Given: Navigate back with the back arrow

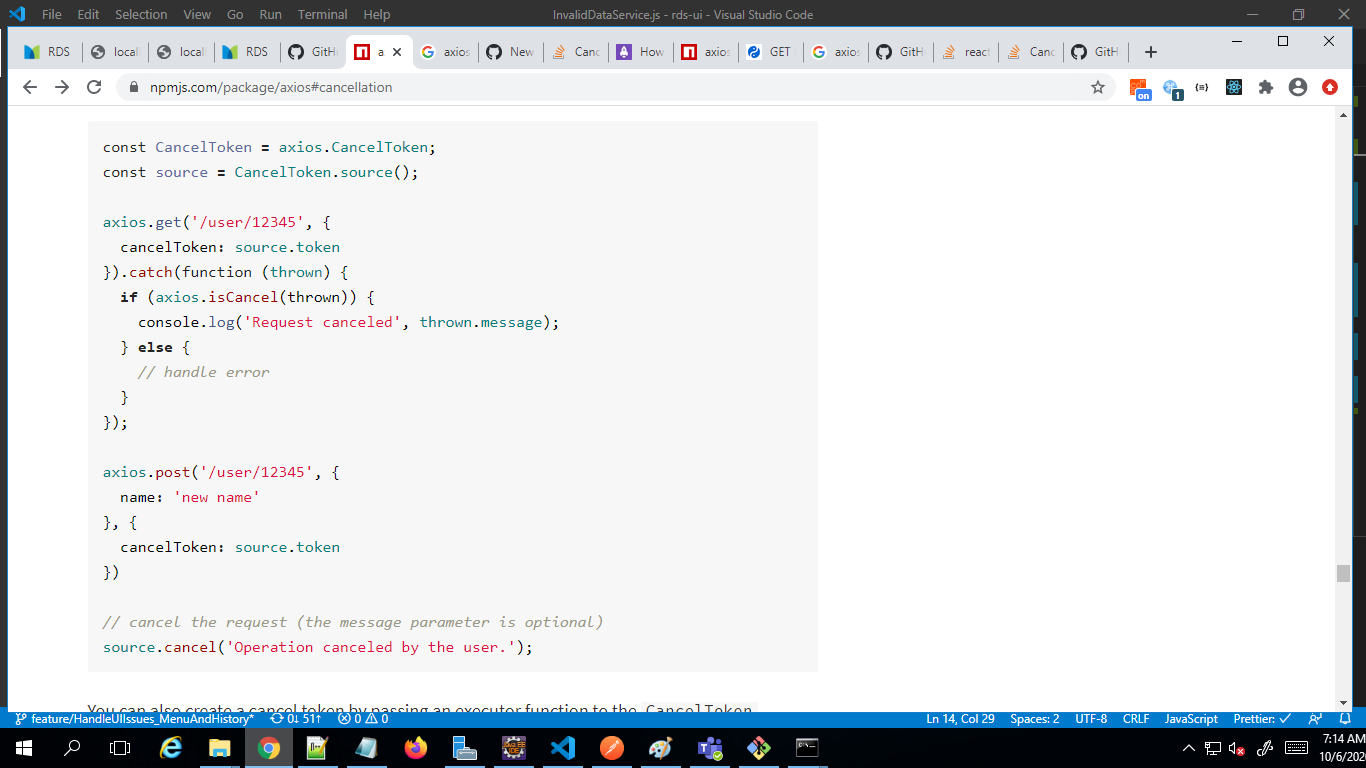Looking at the screenshot, I should 29,87.
